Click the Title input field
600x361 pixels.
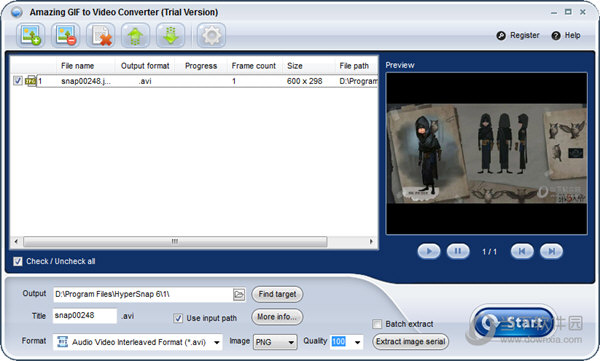click(x=85, y=316)
